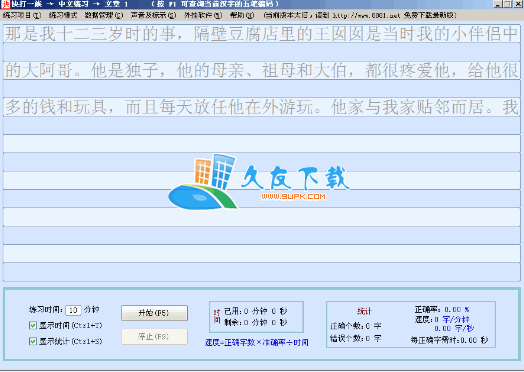Start practice with 开始(F5) button

tap(154, 313)
